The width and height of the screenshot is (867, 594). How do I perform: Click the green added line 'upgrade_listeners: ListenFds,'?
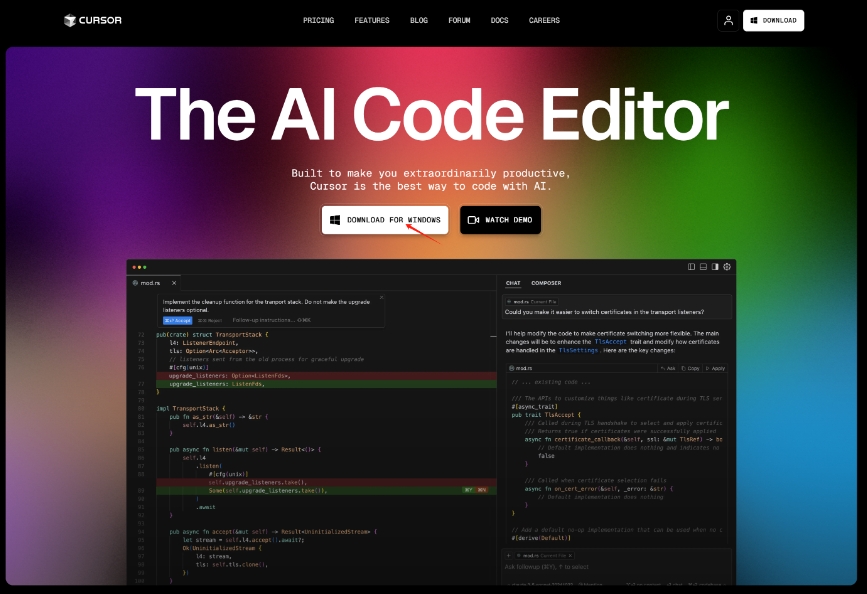[x=326, y=384]
